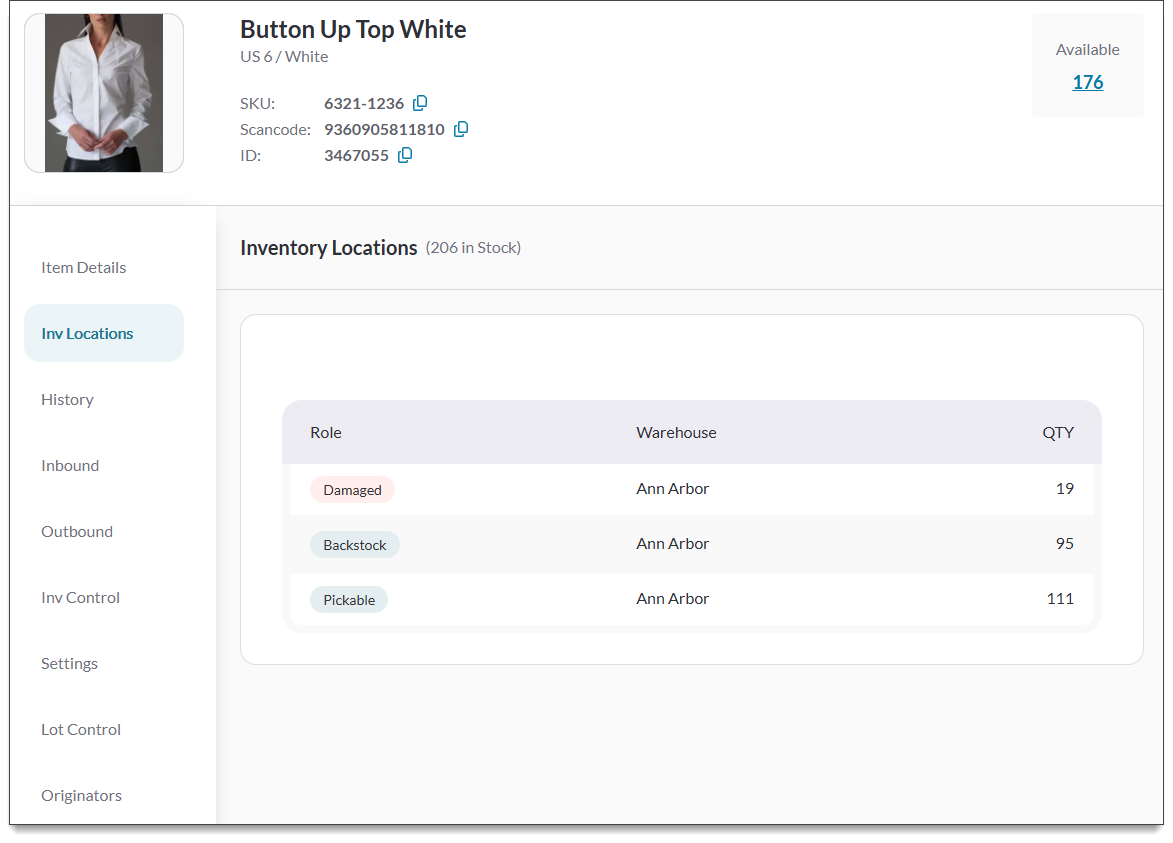Sort by the QTY column header

[x=1057, y=433]
